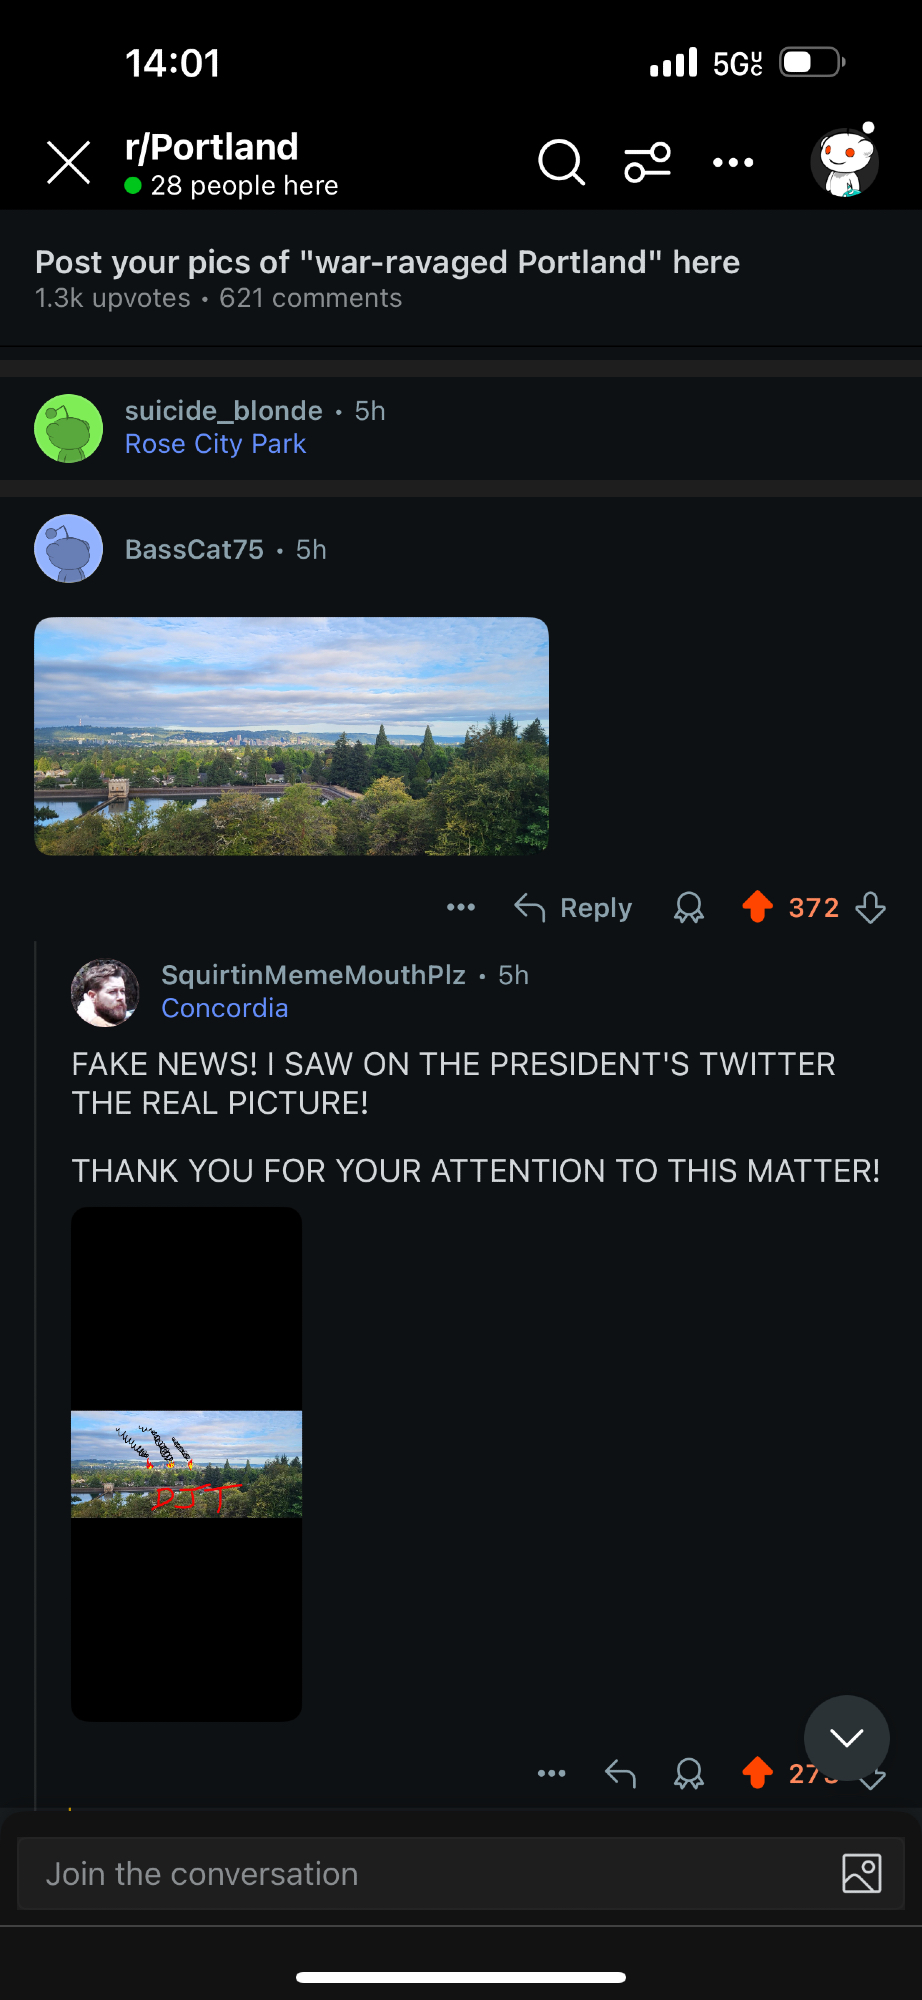Open your Snoo profile avatar

845,162
